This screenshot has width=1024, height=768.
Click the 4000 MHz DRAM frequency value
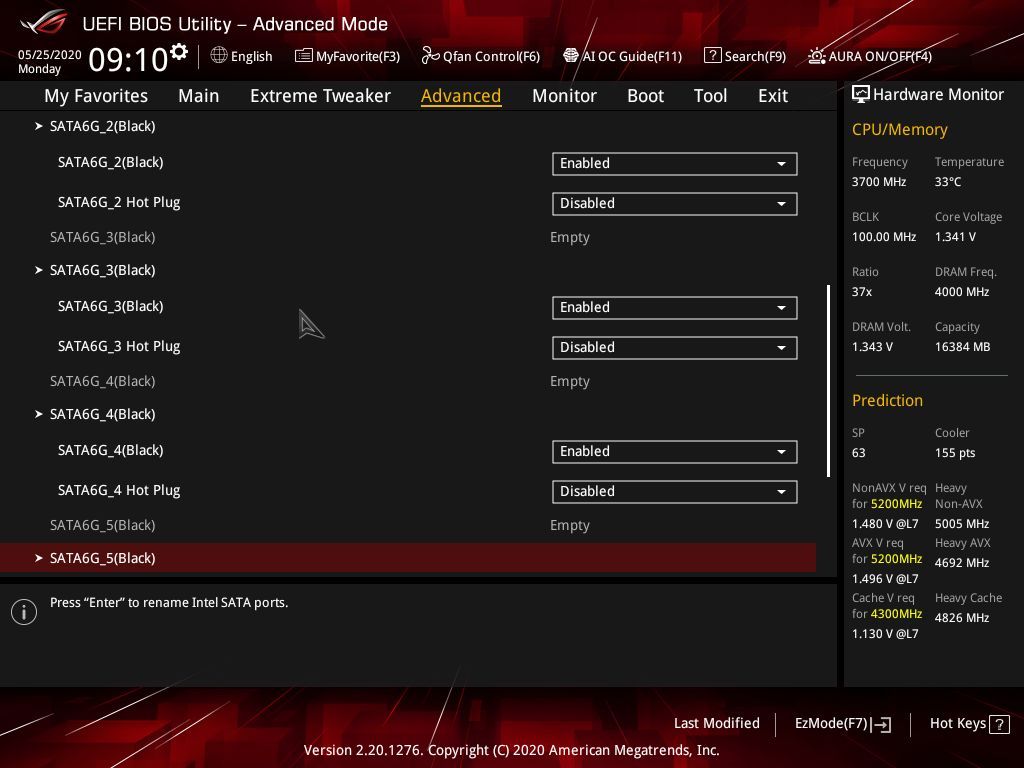click(x=961, y=292)
